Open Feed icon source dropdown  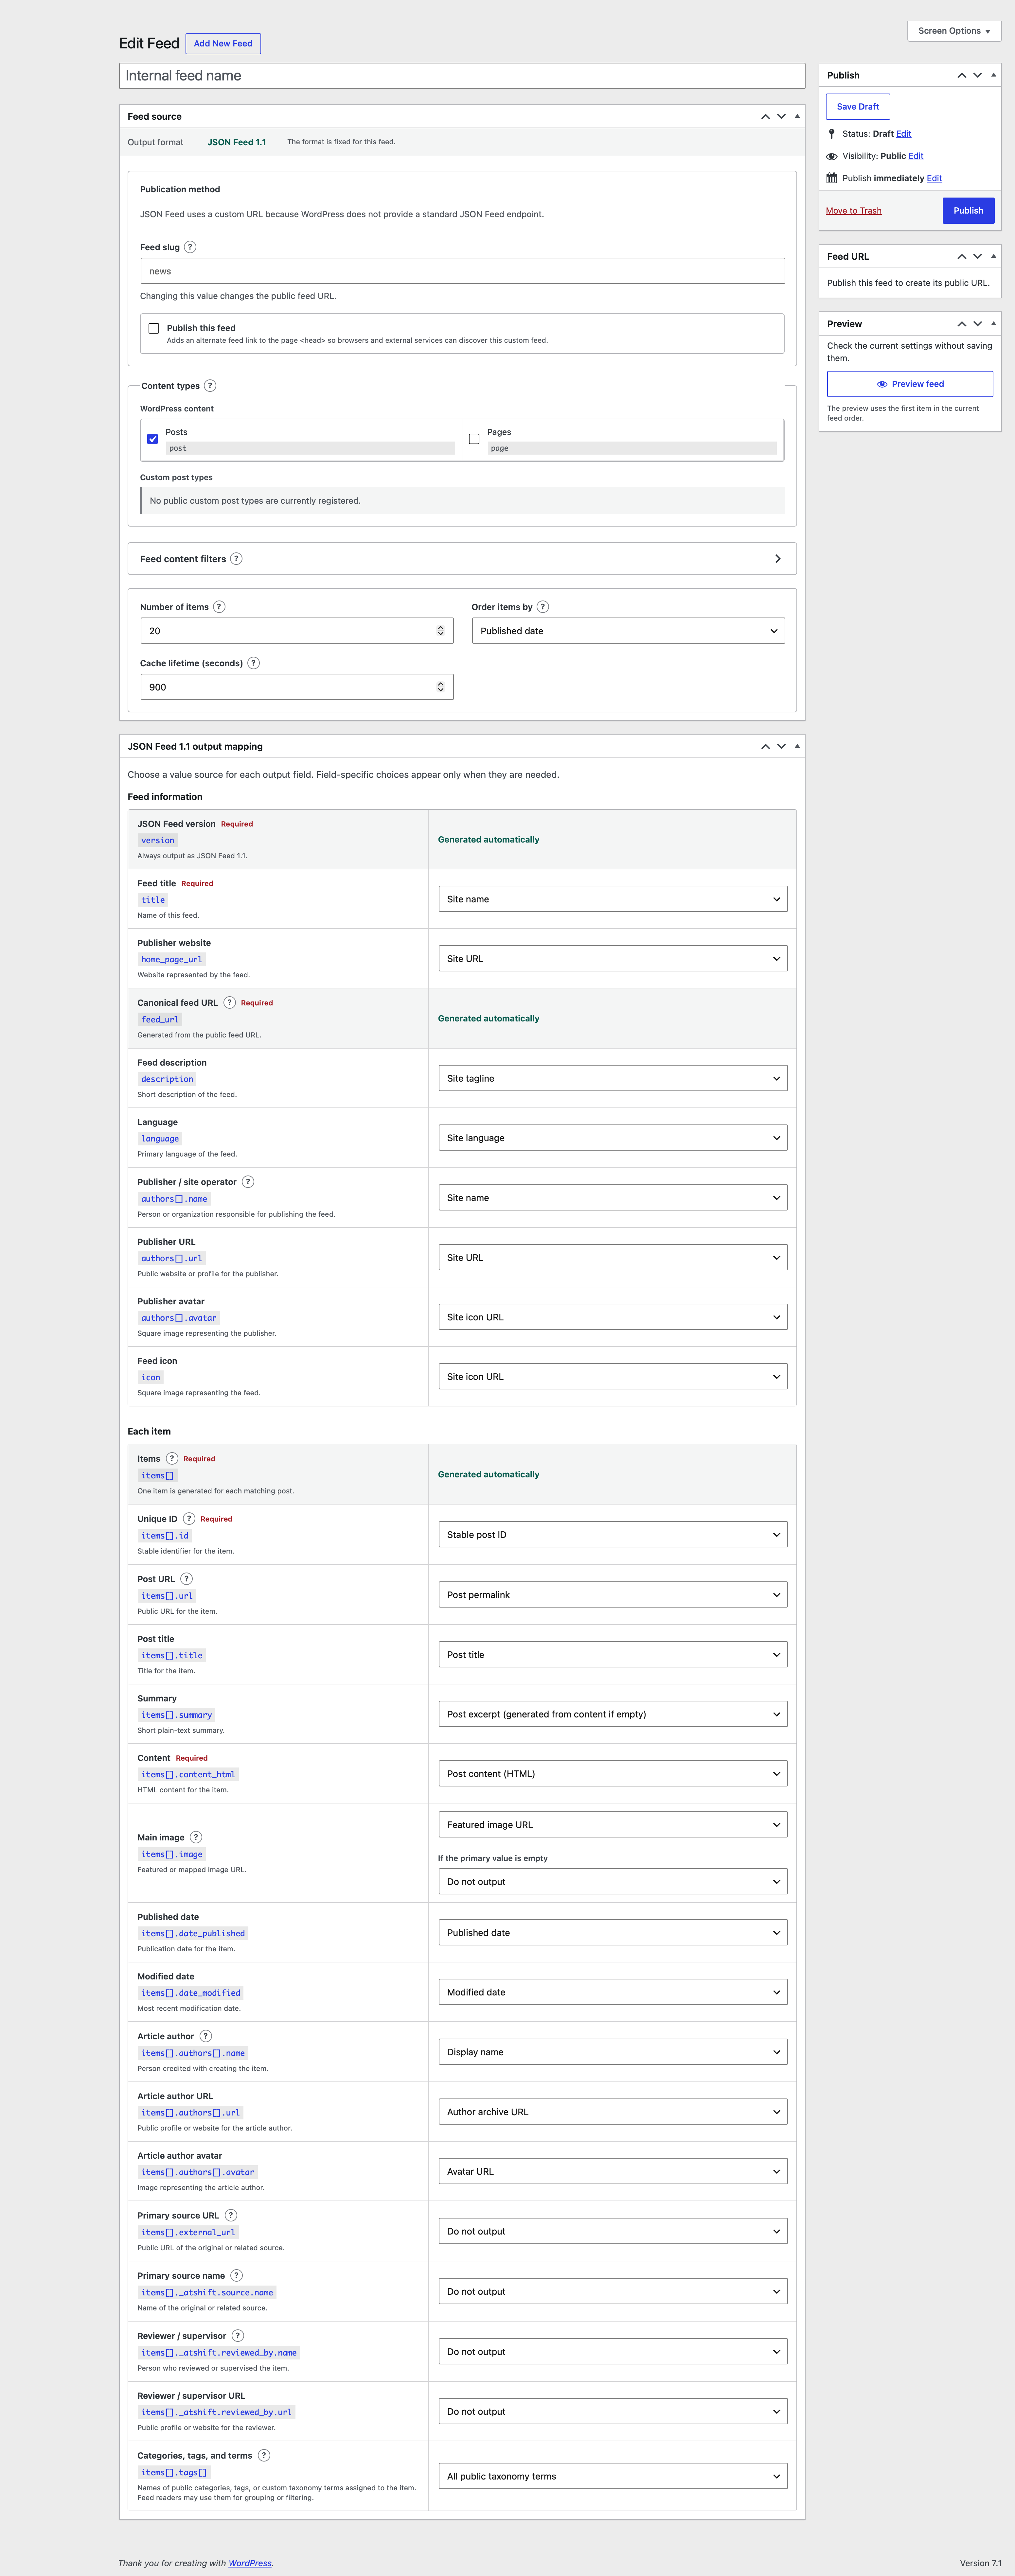click(613, 1377)
